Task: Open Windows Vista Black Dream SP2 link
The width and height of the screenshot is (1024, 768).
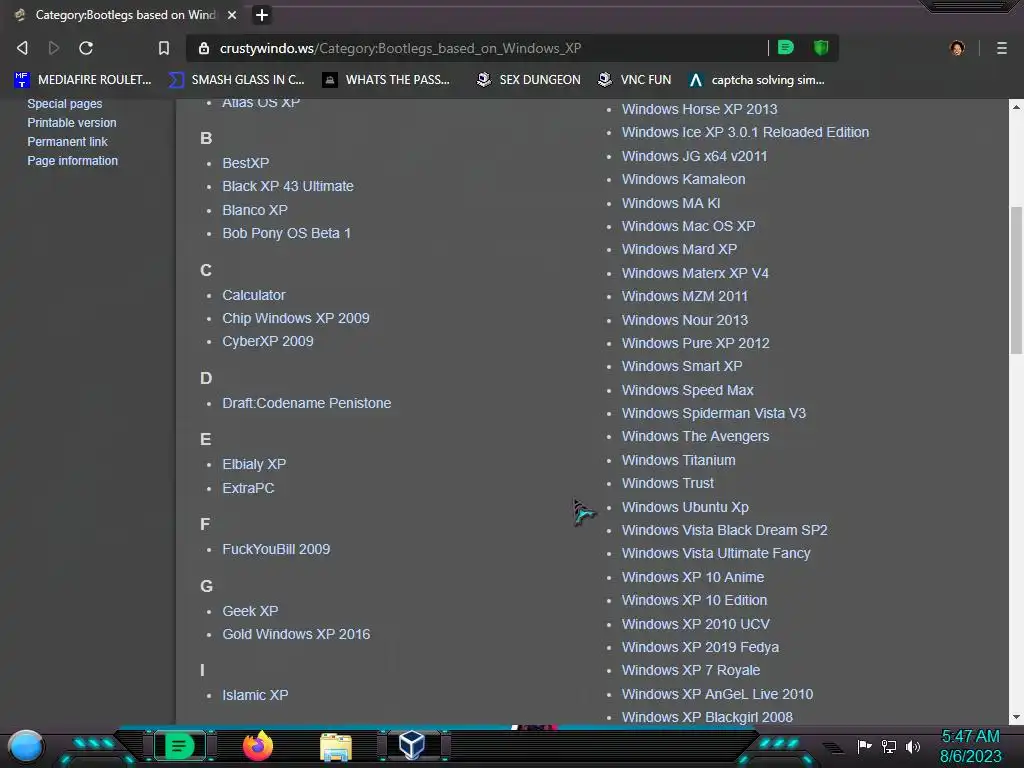Action: pos(725,530)
